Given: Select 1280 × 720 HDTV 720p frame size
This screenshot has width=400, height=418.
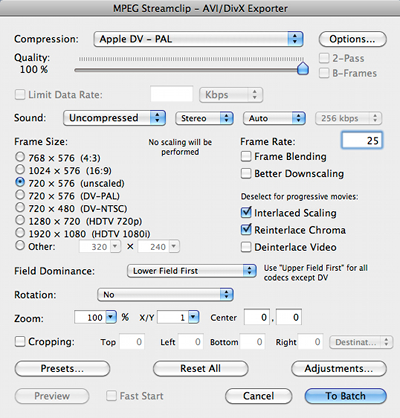Looking at the screenshot, I should click(20, 220).
